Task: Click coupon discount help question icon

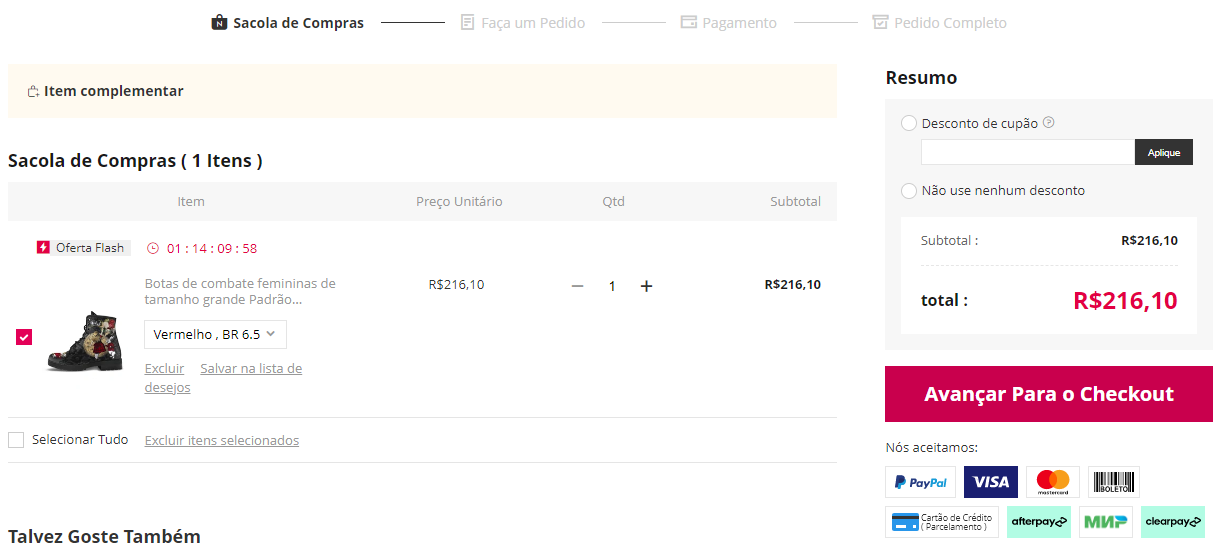Action: tap(1049, 123)
